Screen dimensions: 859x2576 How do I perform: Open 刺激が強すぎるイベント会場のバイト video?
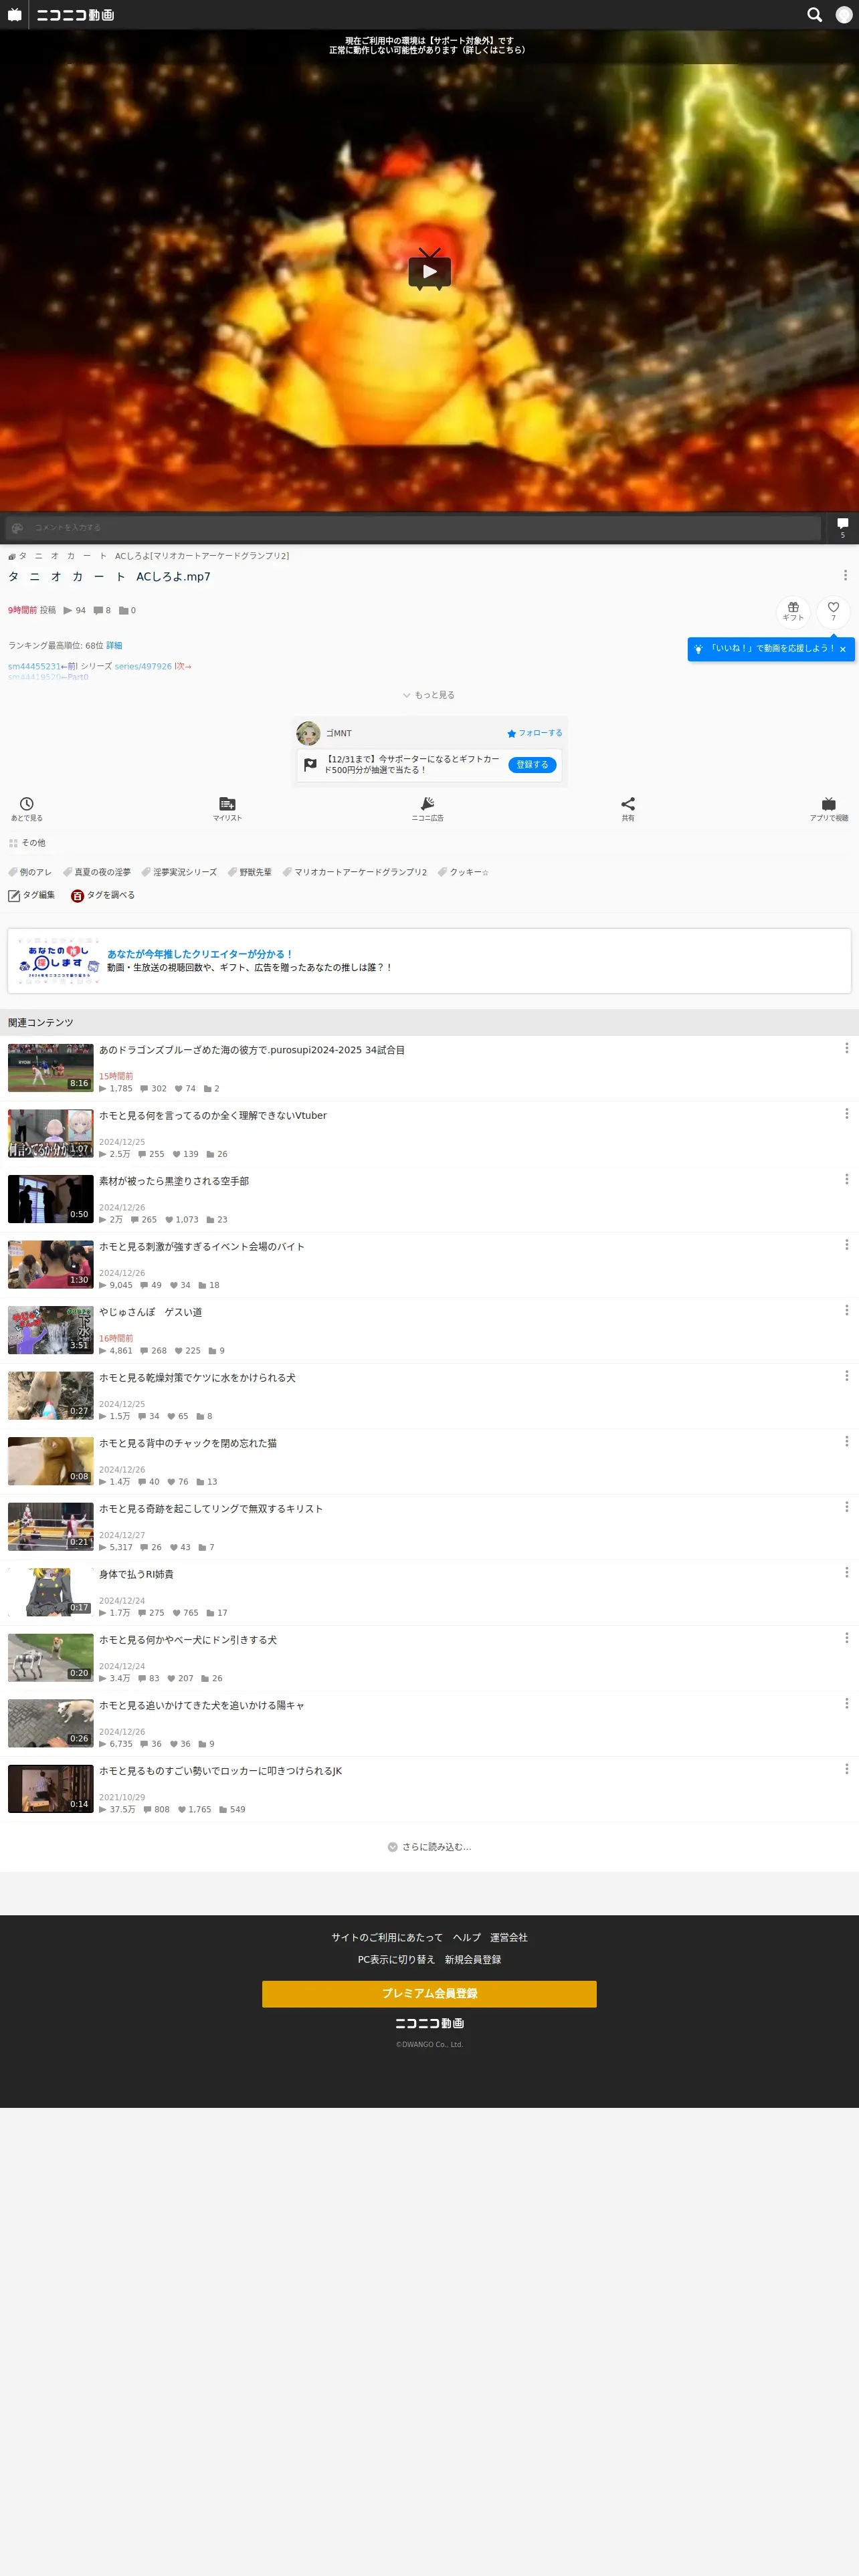(x=202, y=1246)
